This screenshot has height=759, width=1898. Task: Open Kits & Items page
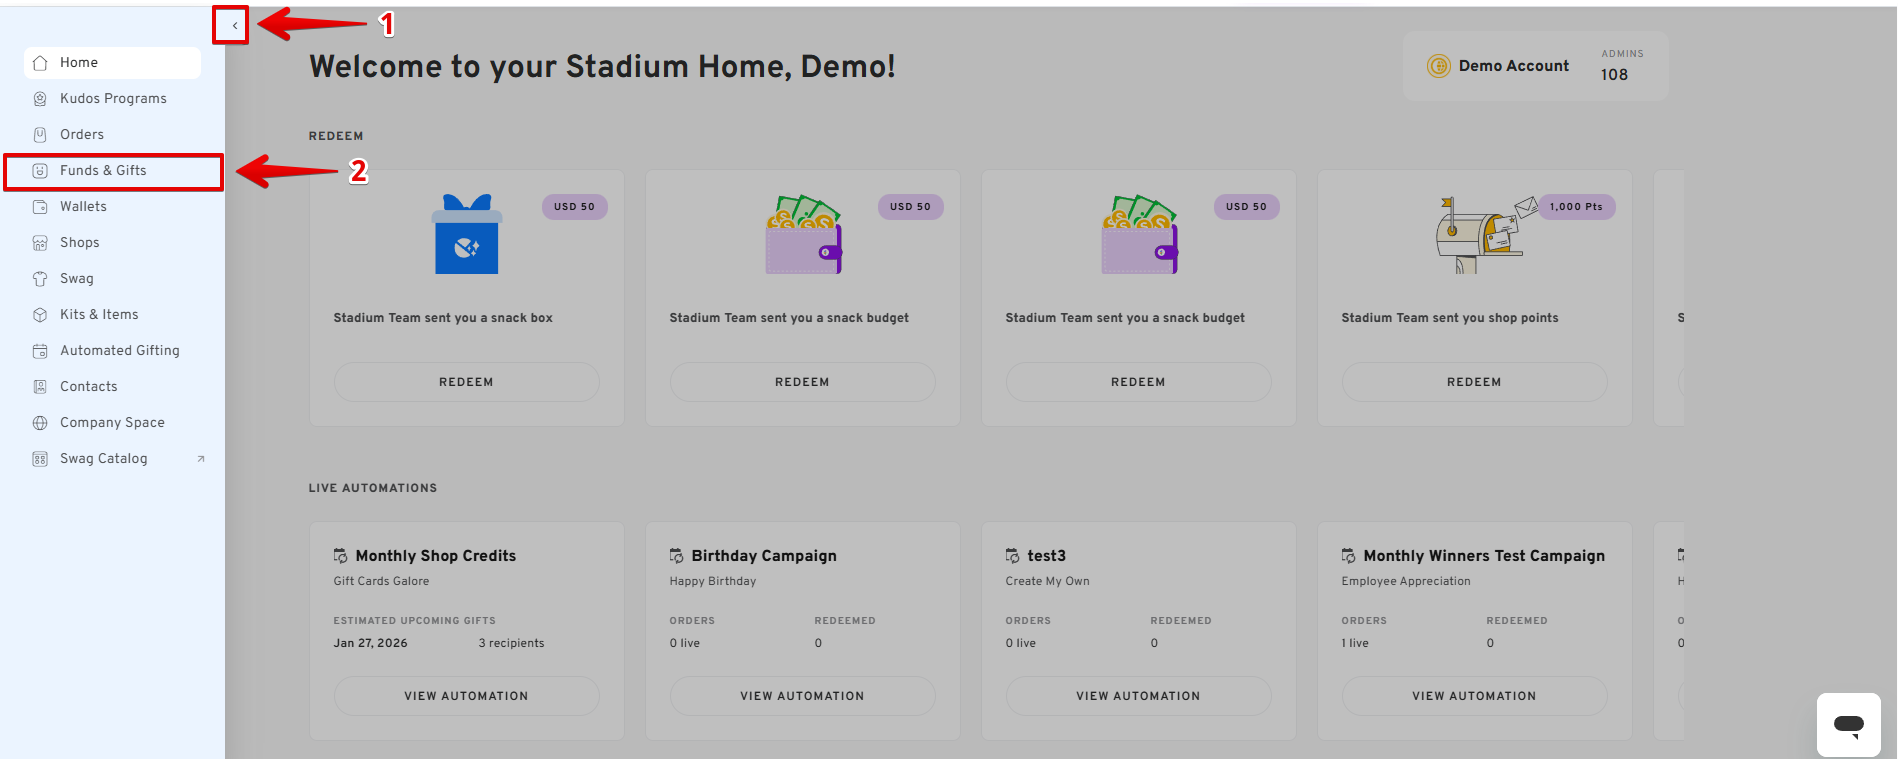(x=99, y=315)
